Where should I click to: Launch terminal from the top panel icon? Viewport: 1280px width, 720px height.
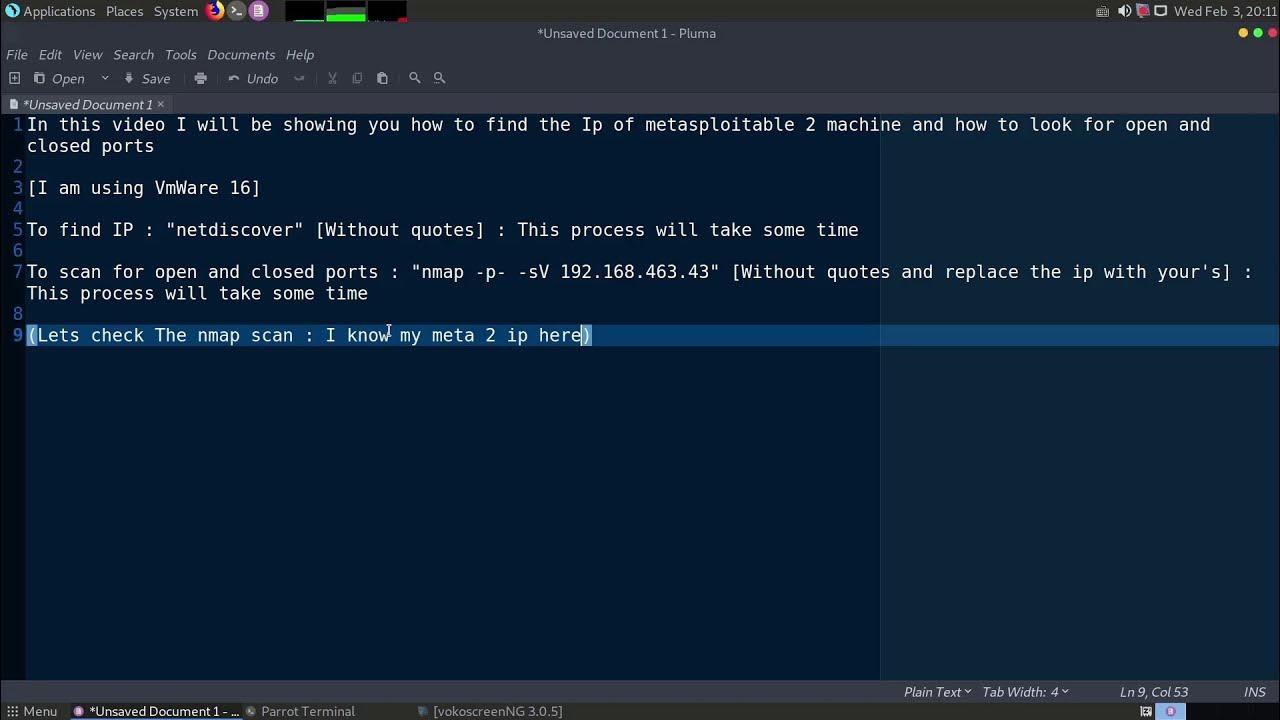[236, 11]
